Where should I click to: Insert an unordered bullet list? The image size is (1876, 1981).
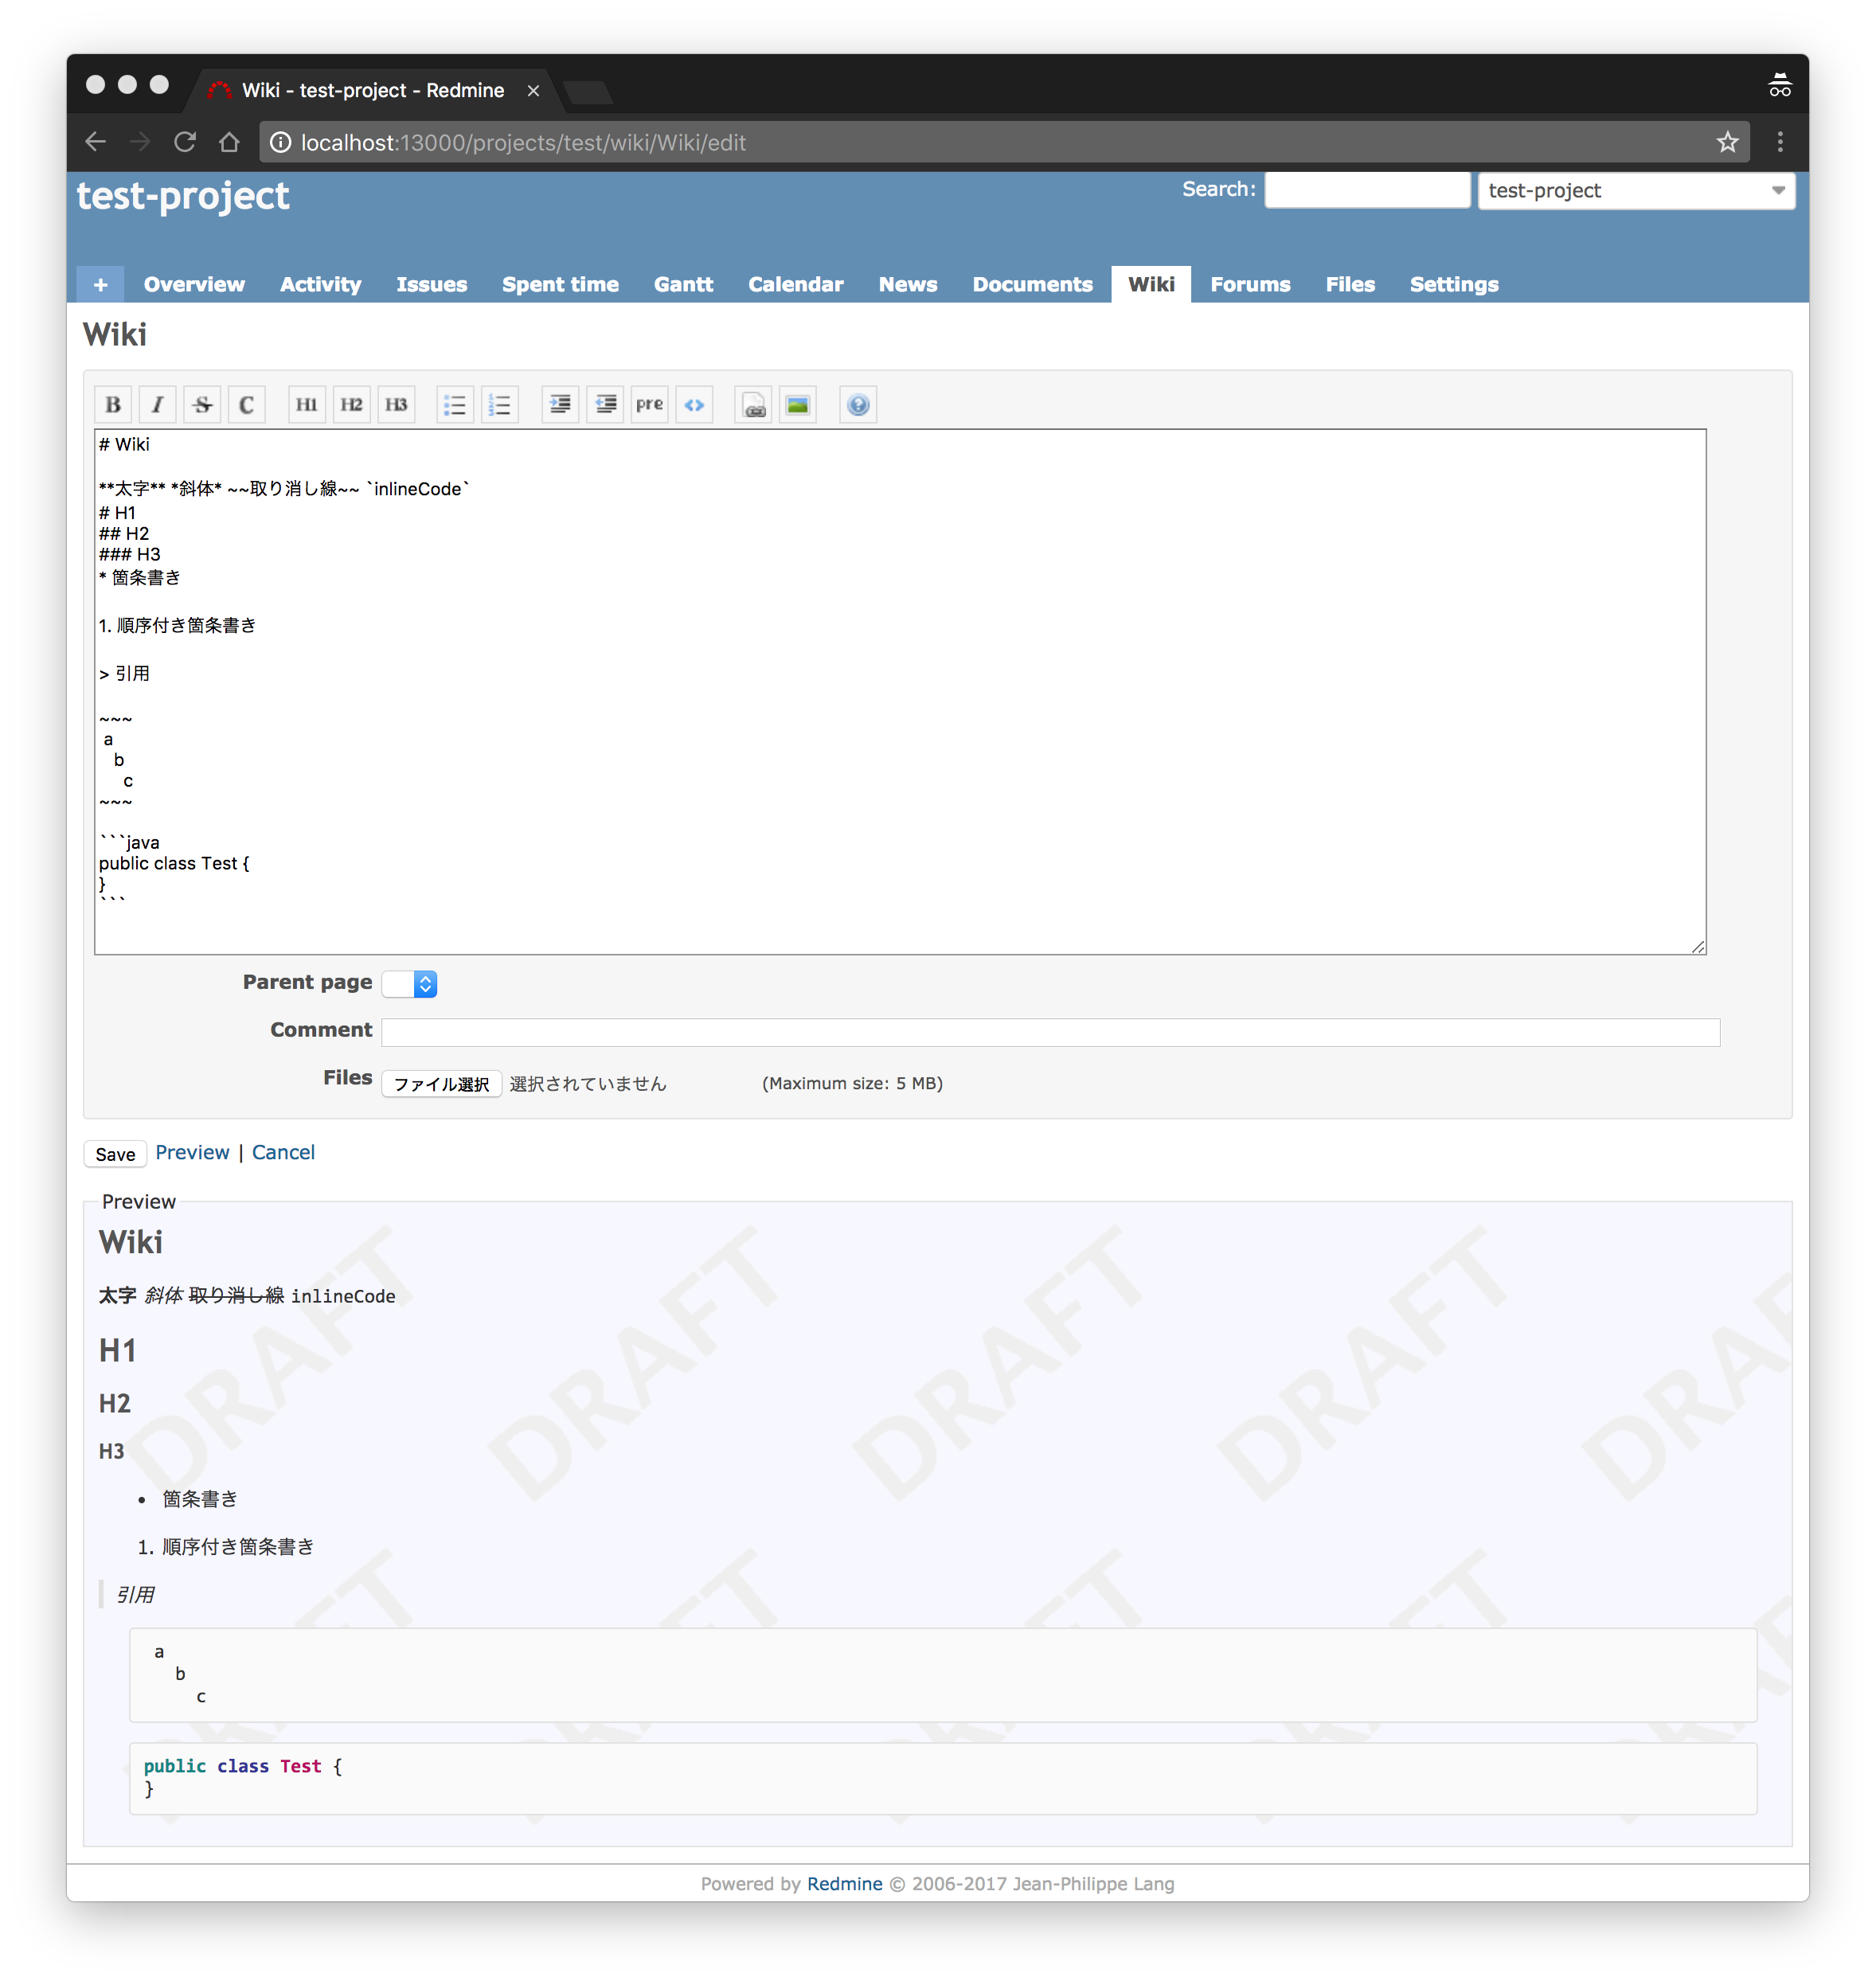pos(455,405)
